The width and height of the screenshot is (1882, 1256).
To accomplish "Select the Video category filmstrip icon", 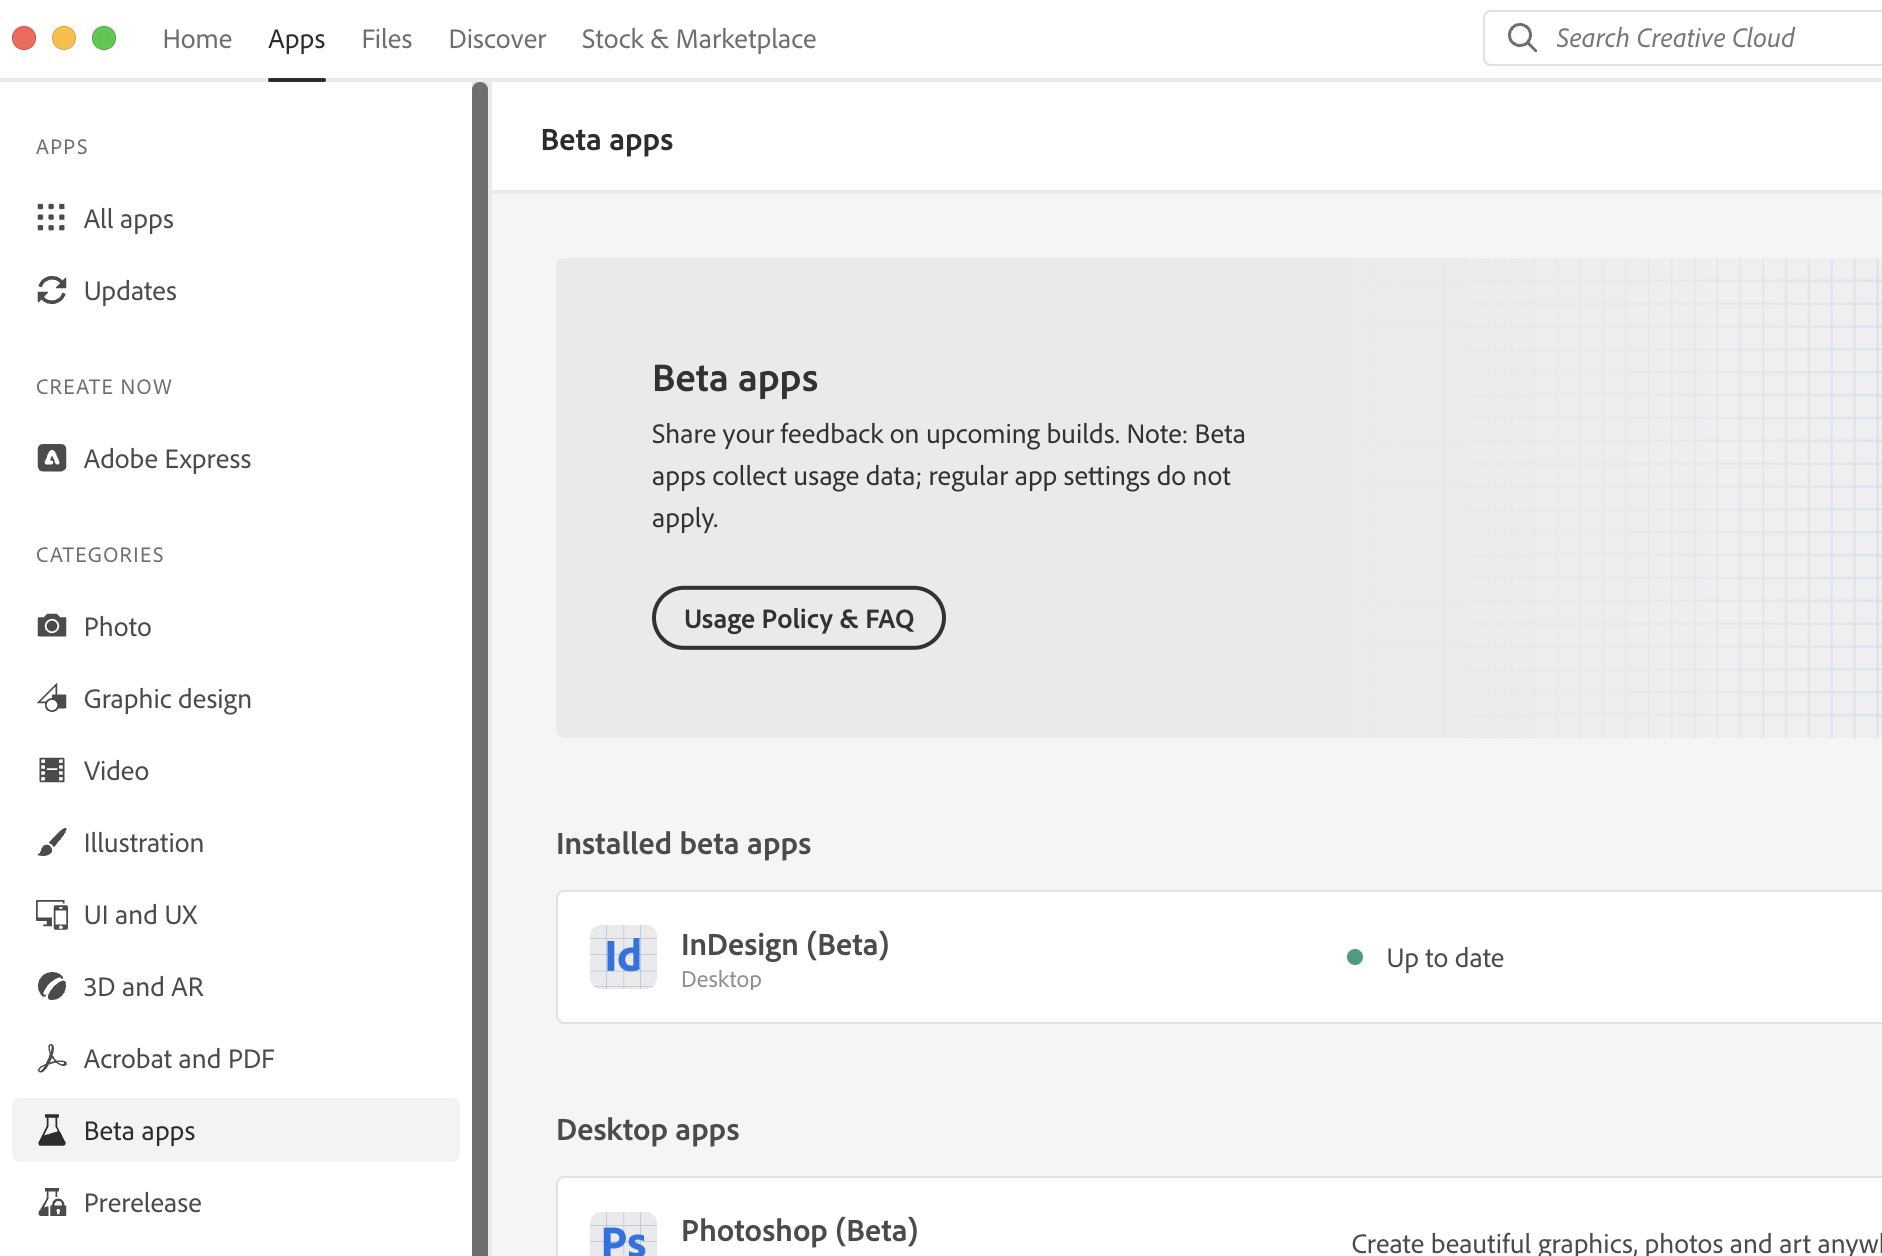I will [x=51, y=770].
